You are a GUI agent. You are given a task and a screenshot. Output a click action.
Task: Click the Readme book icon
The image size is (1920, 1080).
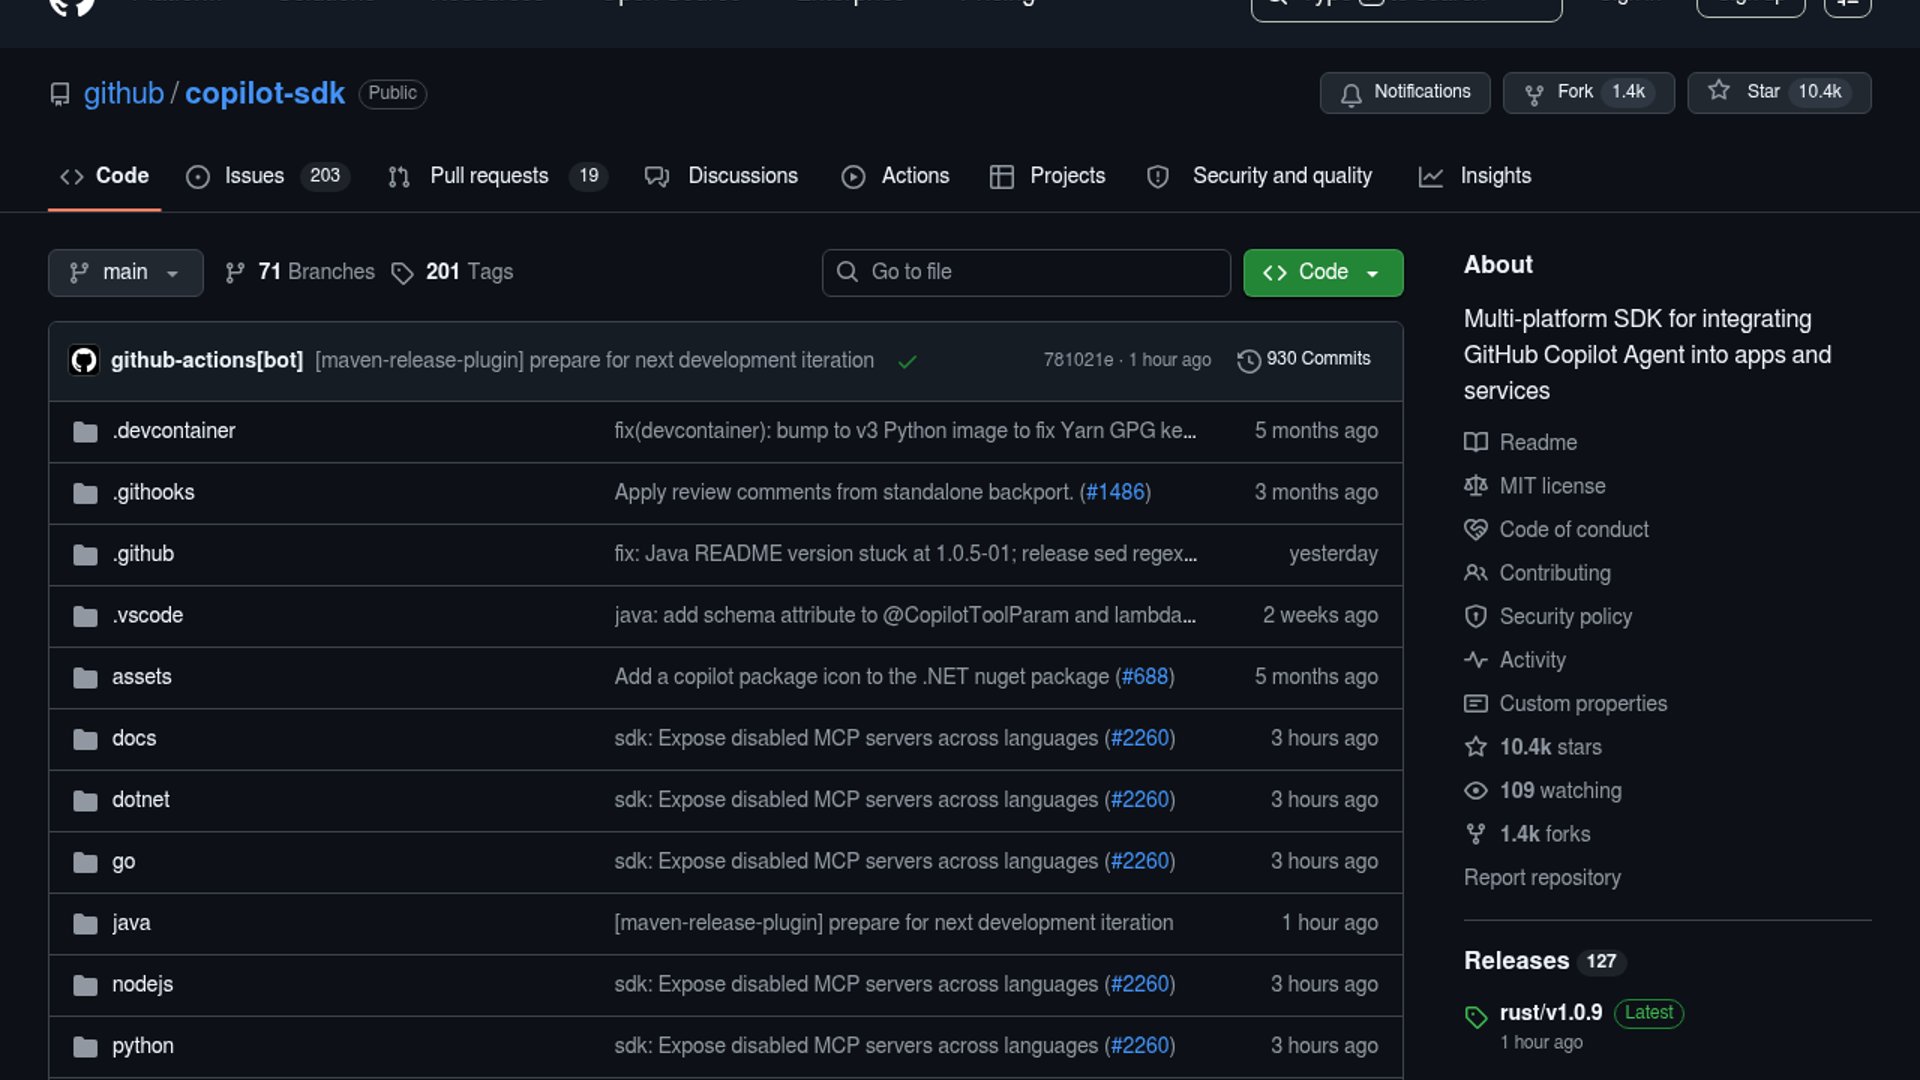click(1476, 442)
